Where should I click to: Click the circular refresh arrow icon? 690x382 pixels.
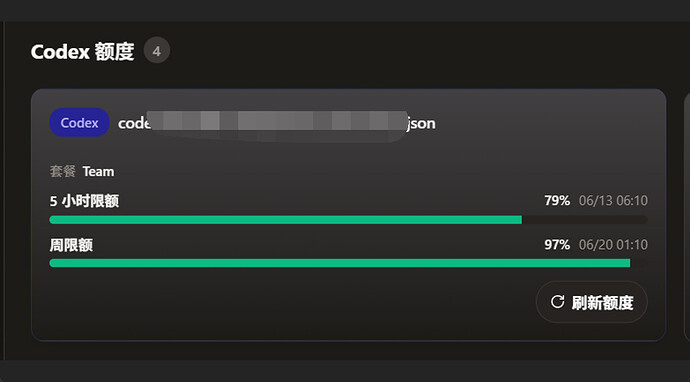(x=558, y=302)
